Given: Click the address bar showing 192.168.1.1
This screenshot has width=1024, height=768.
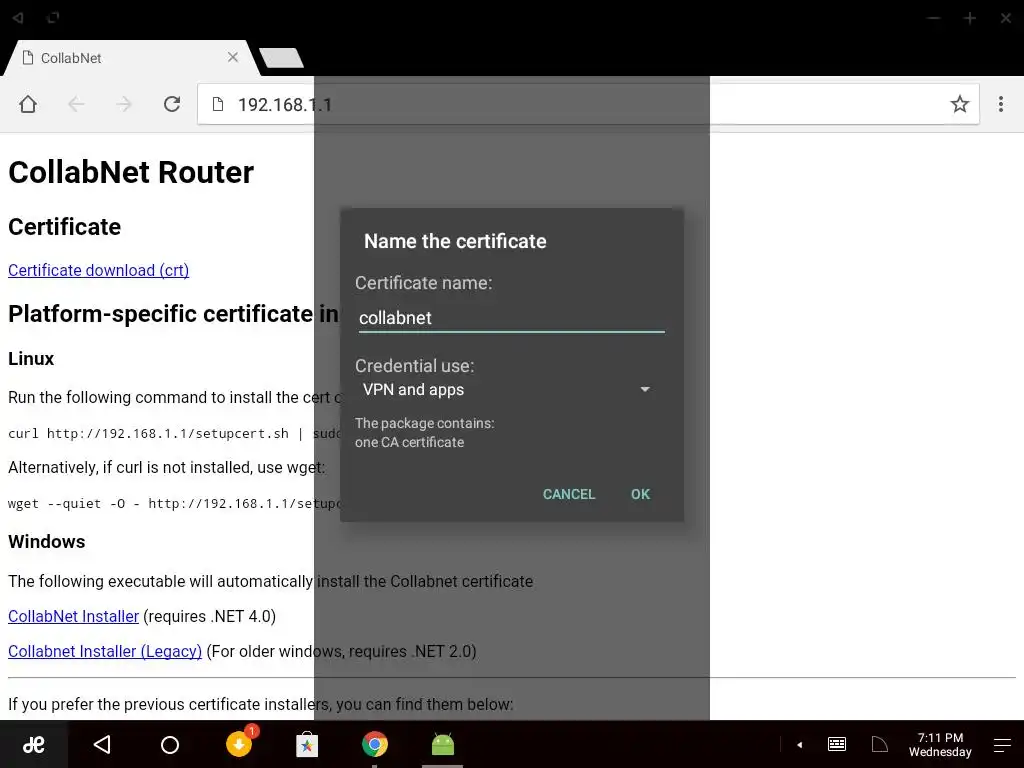Looking at the screenshot, I should (588, 104).
